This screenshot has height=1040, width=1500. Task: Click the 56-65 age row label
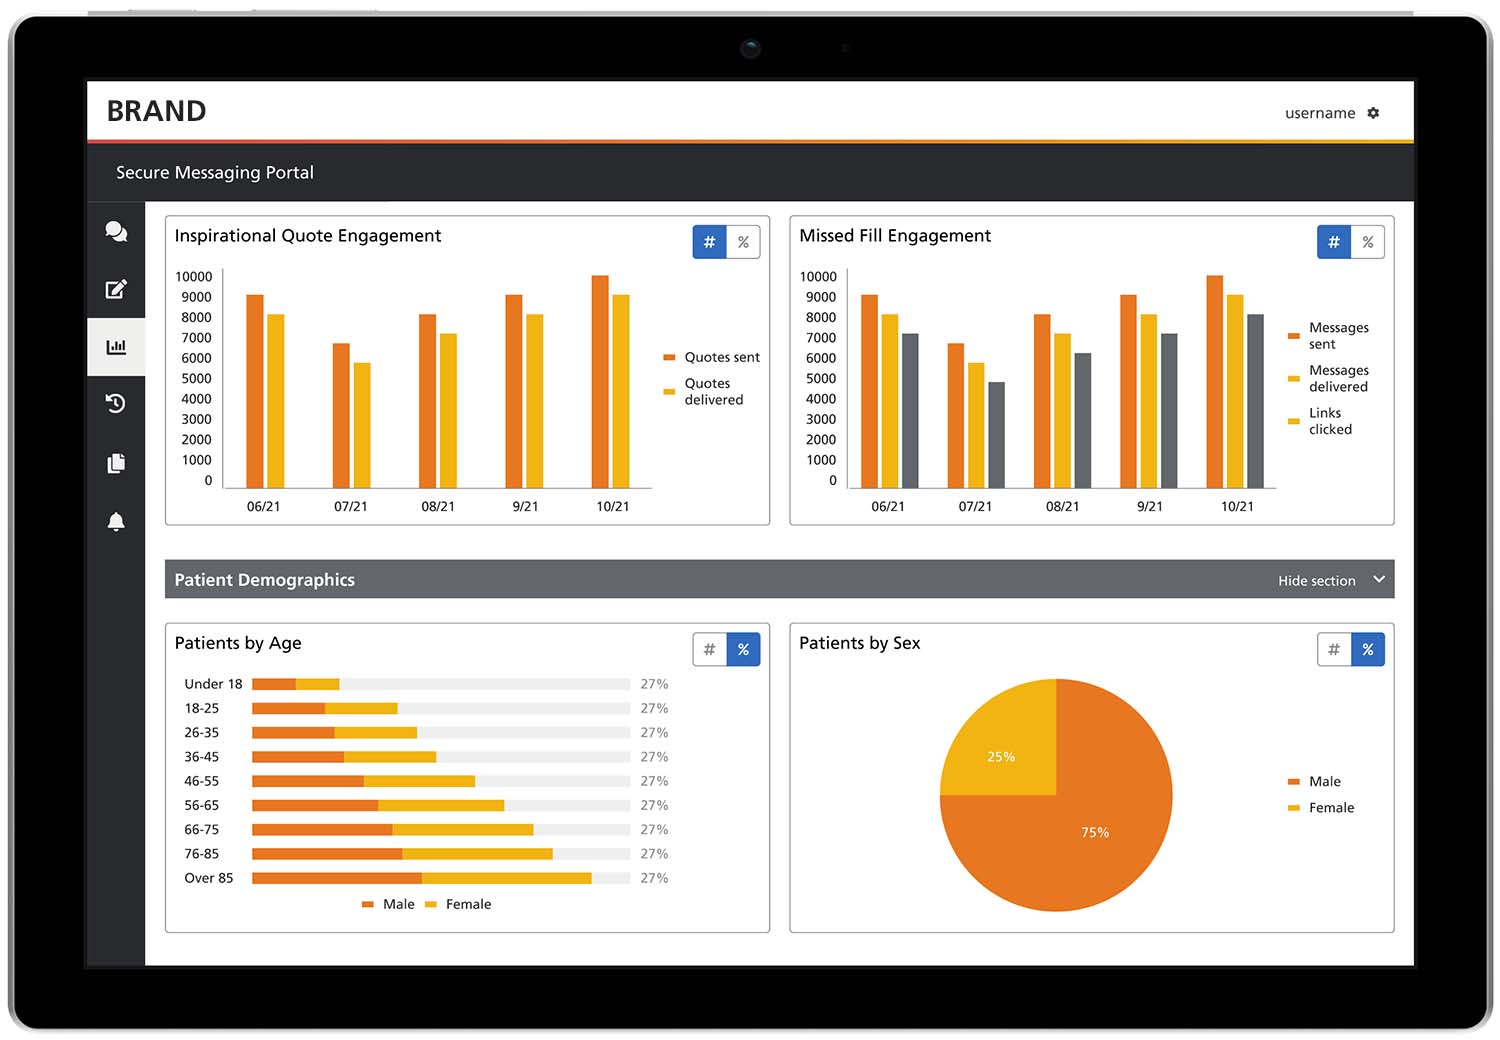click(201, 805)
